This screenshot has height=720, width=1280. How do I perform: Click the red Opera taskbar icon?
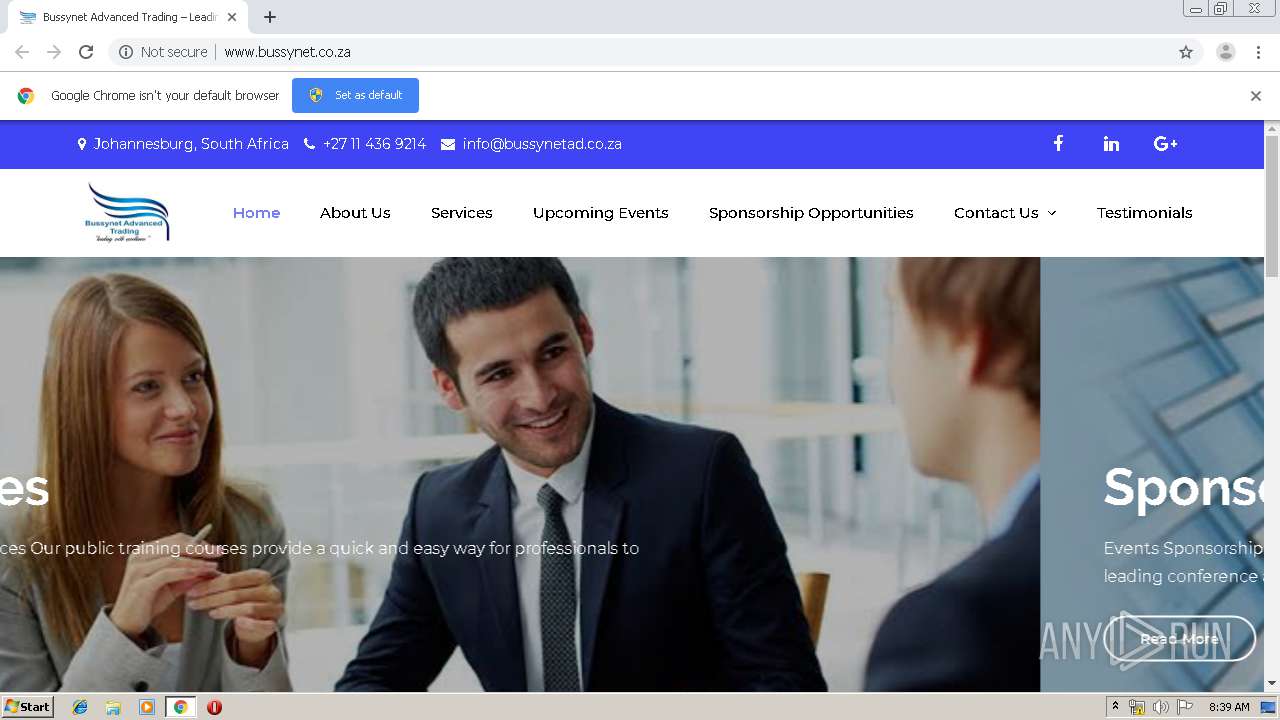(x=214, y=707)
